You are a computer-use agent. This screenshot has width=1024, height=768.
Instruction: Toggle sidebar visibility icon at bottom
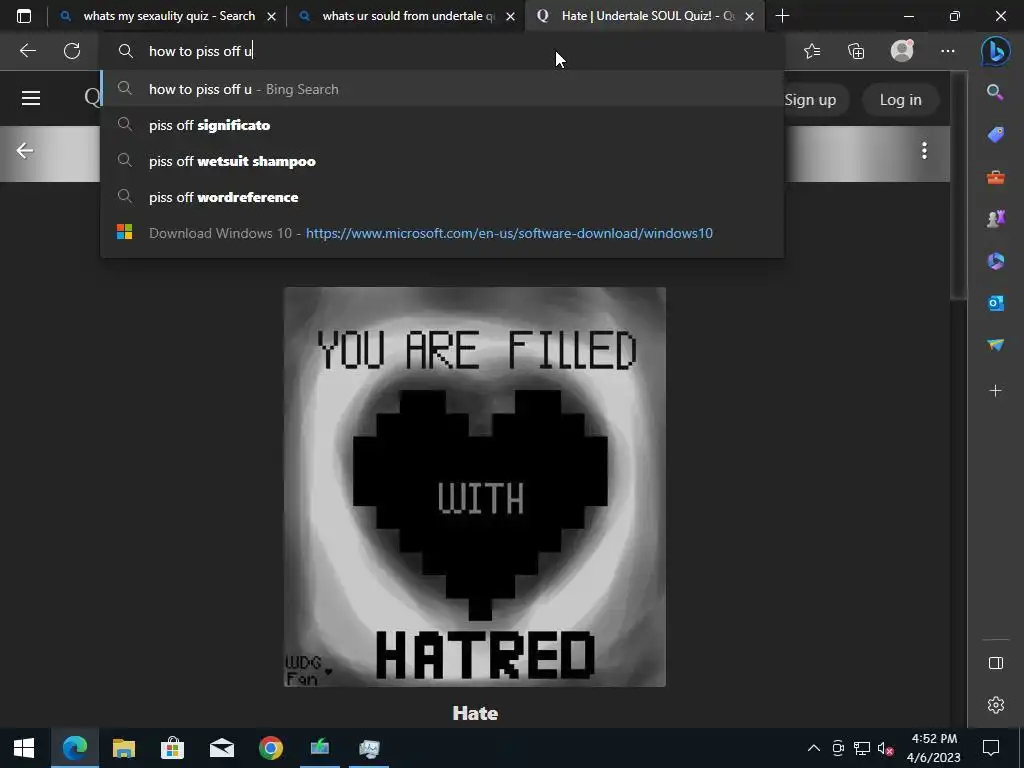tap(995, 663)
